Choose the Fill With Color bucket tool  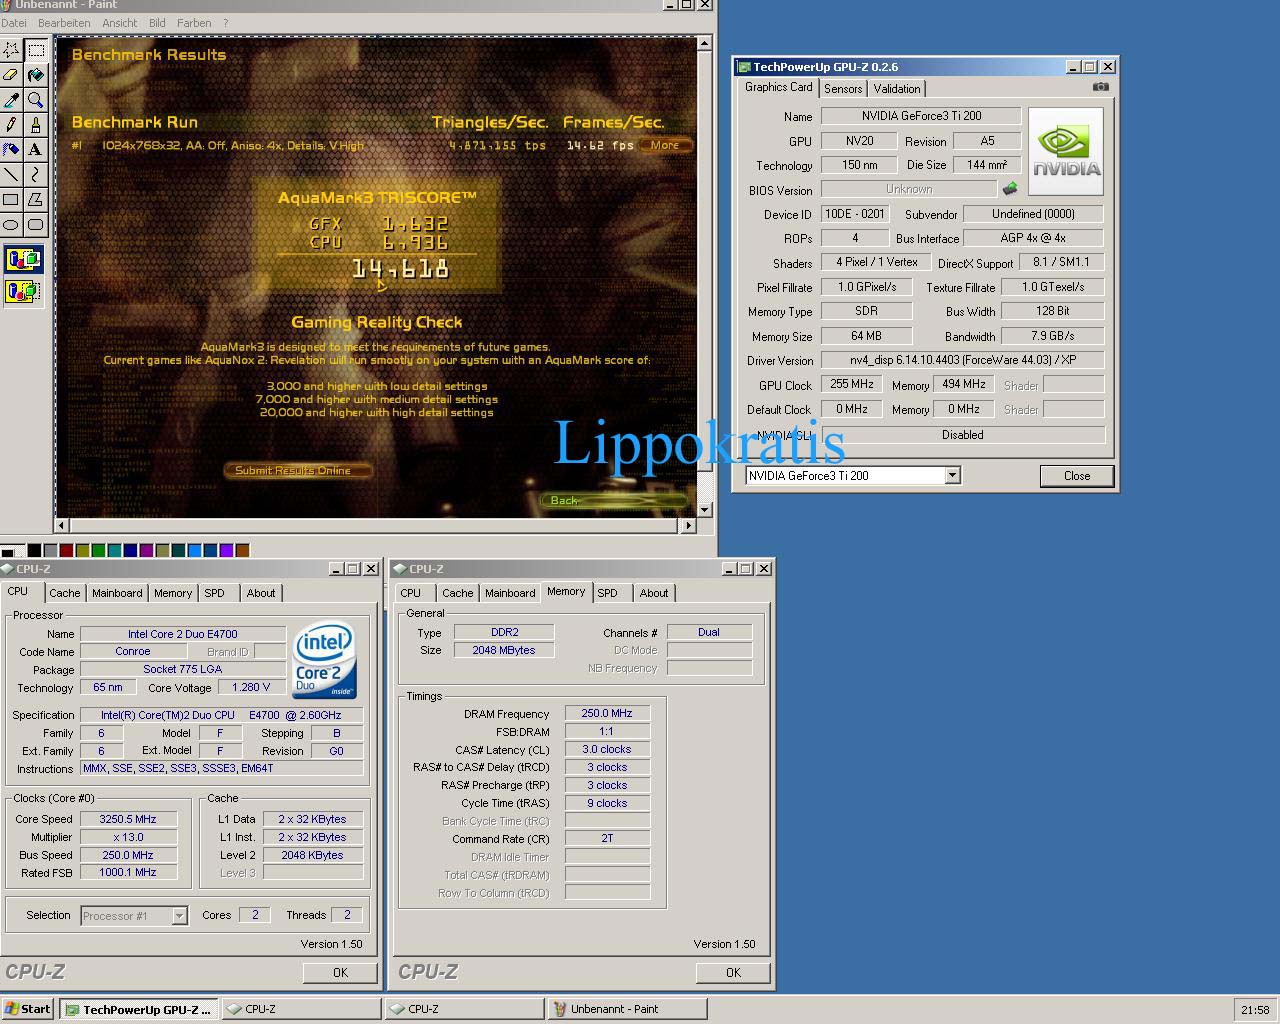coord(36,74)
